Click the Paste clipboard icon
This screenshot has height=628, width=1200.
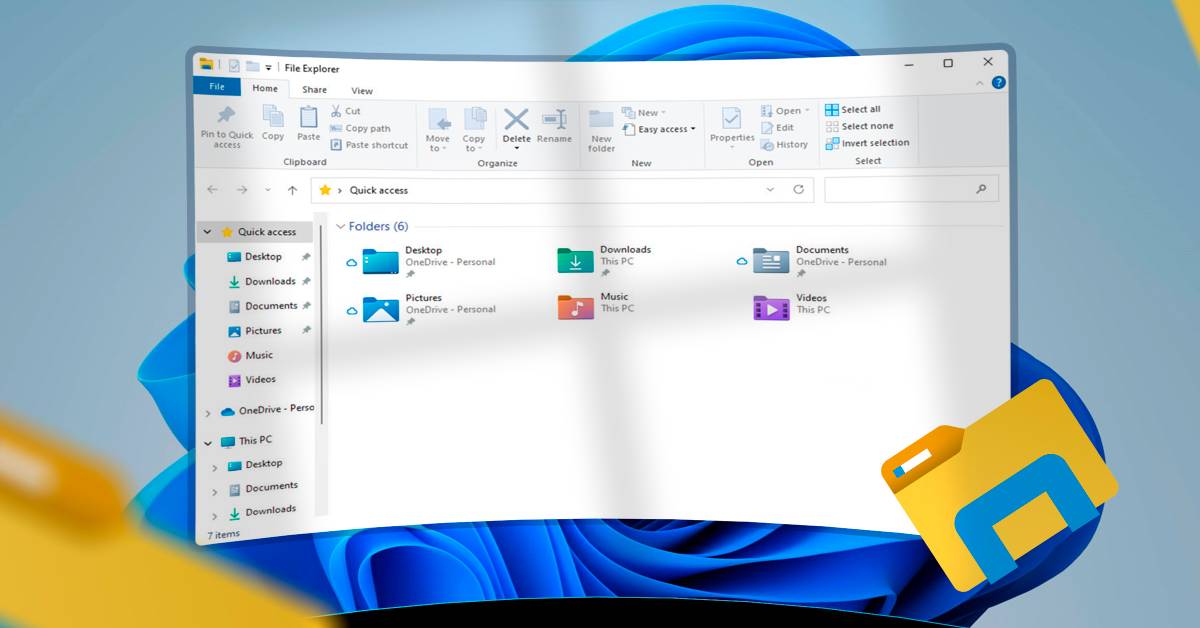point(309,117)
